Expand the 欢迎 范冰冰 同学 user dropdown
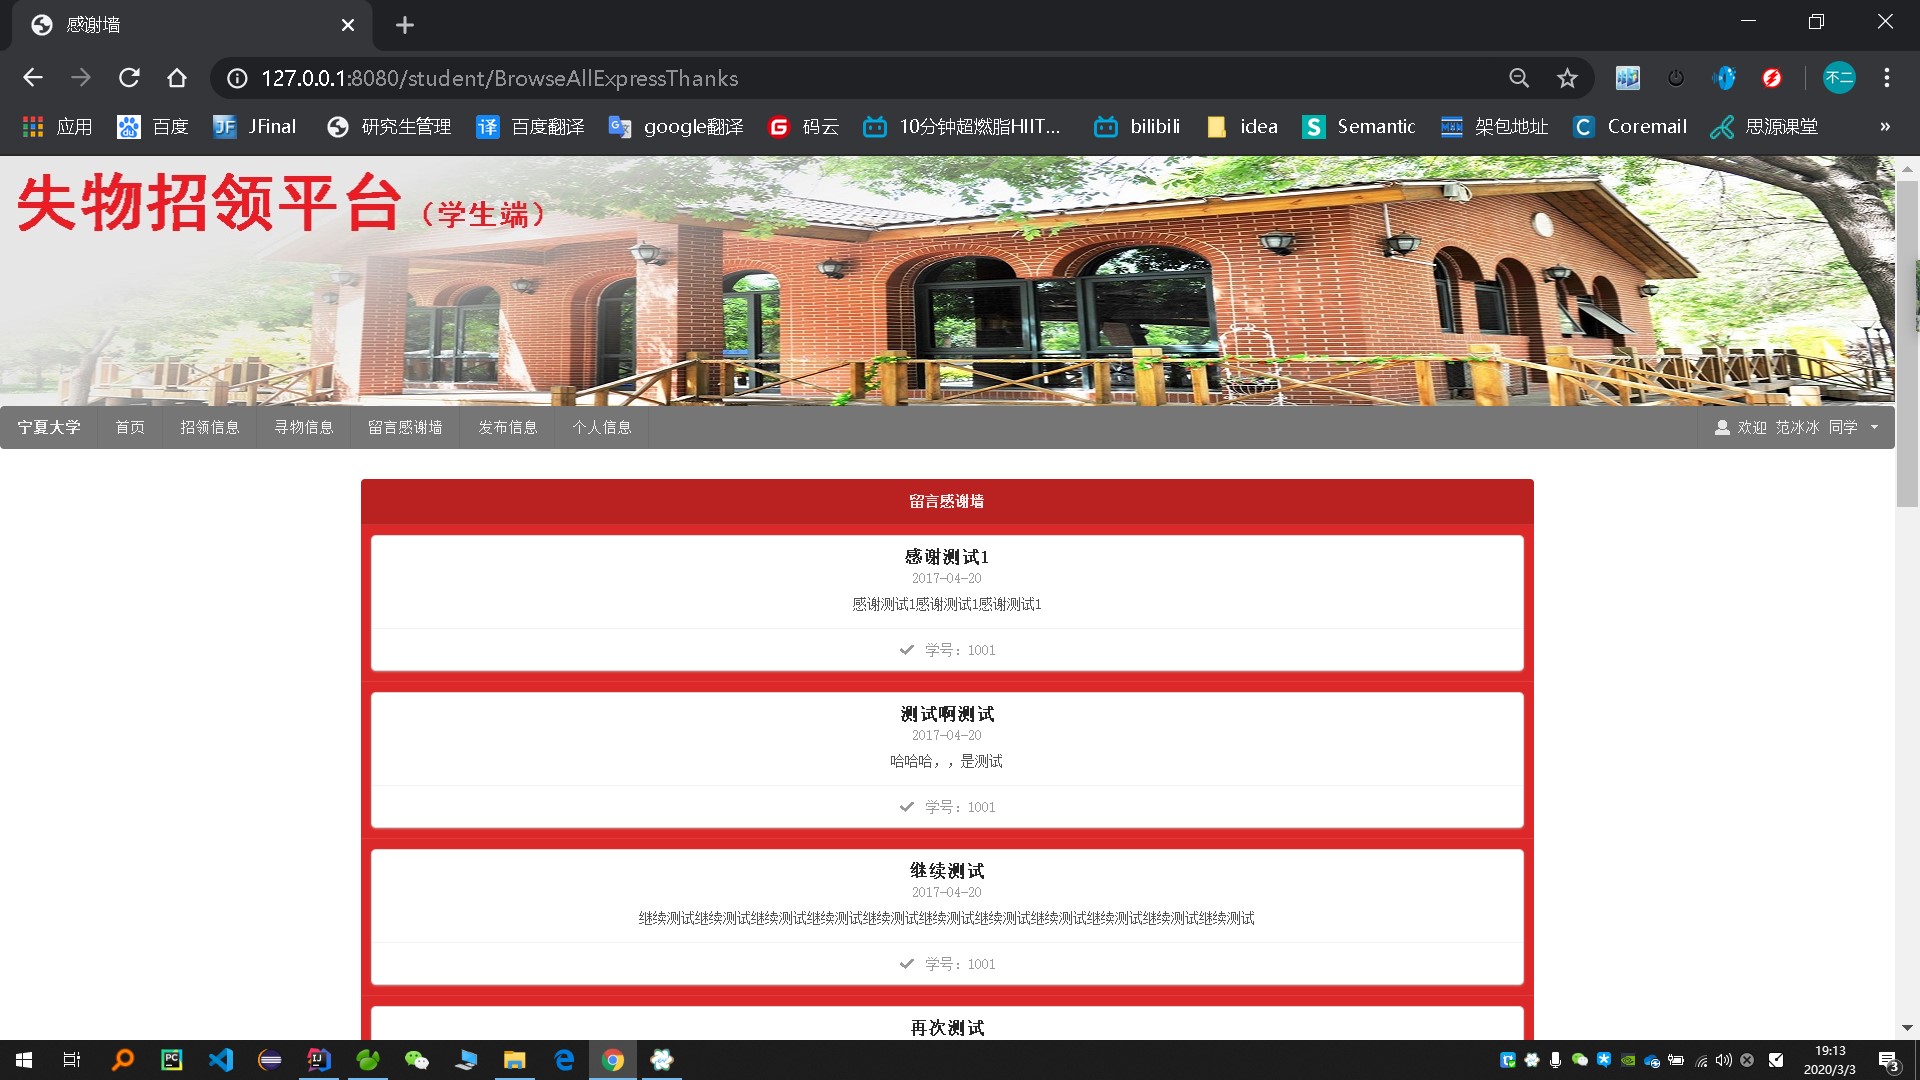The image size is (1920, 1080). pyautogui.click(x=1797, y=427)
